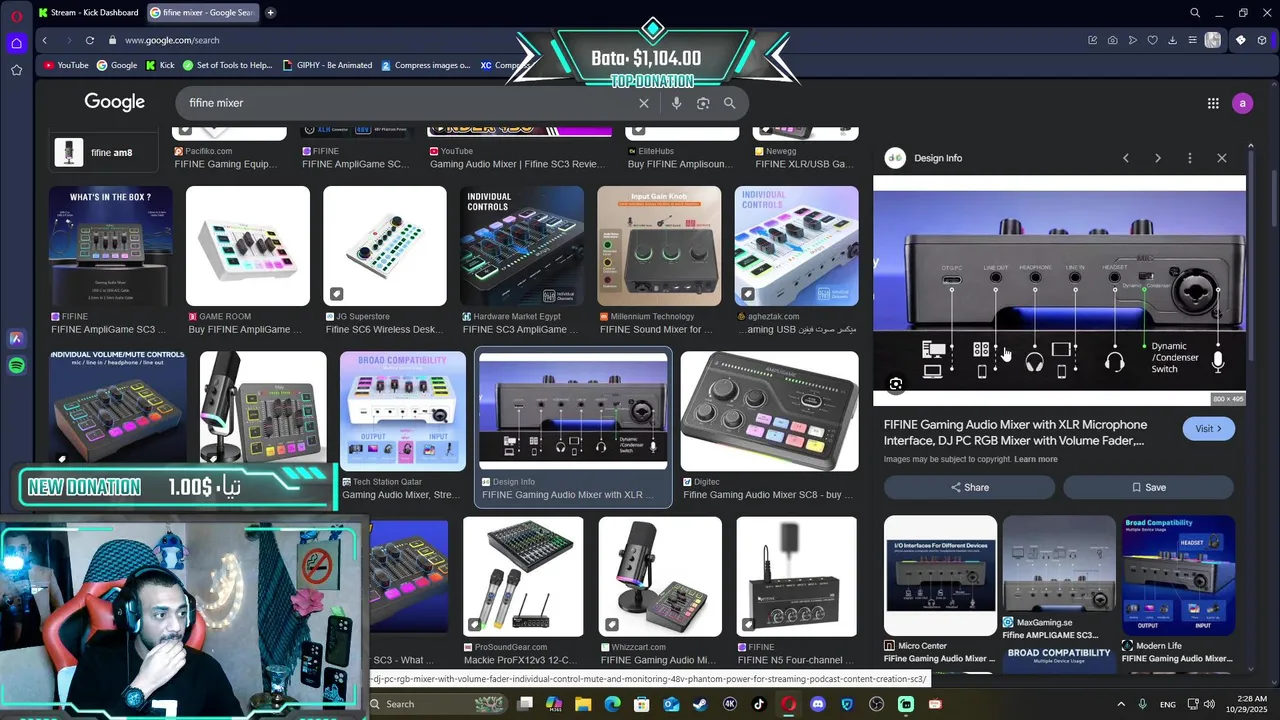
Task: Open the Whizzcart FIFINE mic thumbnail
Action: (x=659, y=577)
